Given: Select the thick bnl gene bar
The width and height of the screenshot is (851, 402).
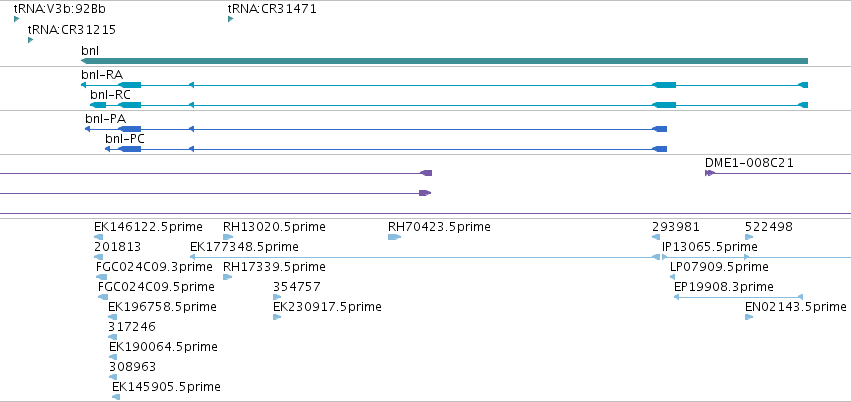Looking at the screenshot, I should [444, 61].
